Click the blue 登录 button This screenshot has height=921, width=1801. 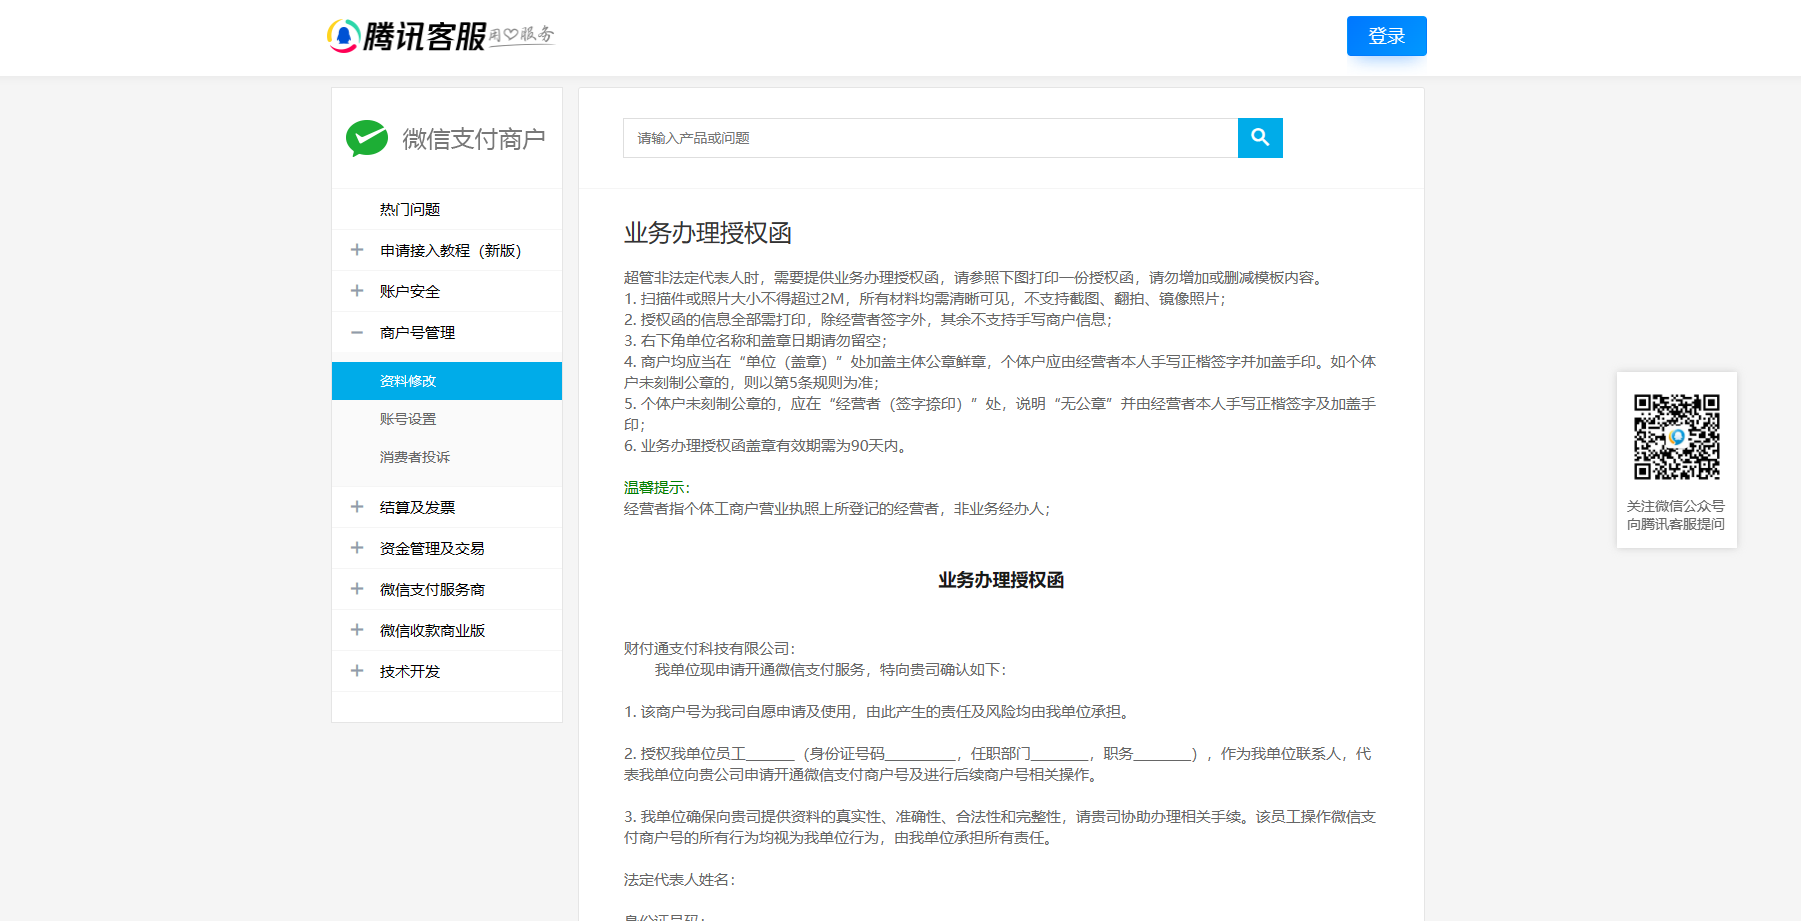(1387, 36)
